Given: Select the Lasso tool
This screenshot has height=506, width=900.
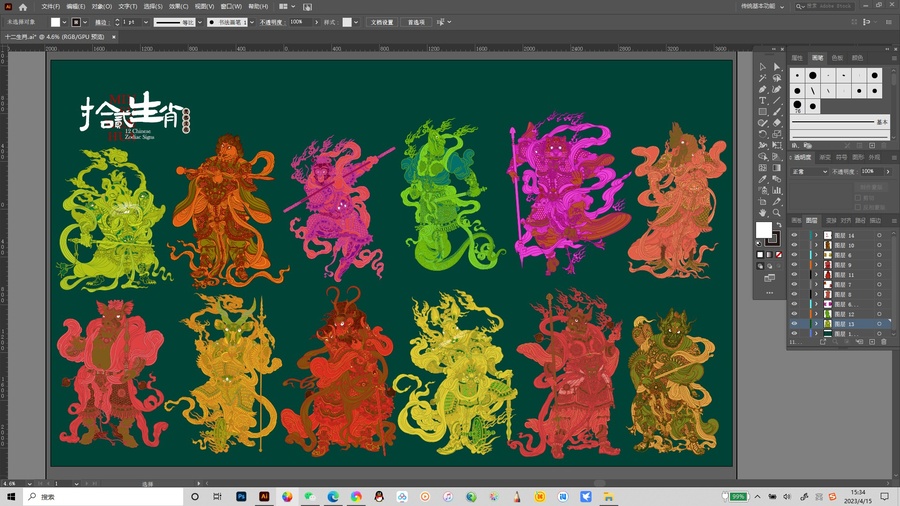Looking at the screenshot, I should point(777,78).
